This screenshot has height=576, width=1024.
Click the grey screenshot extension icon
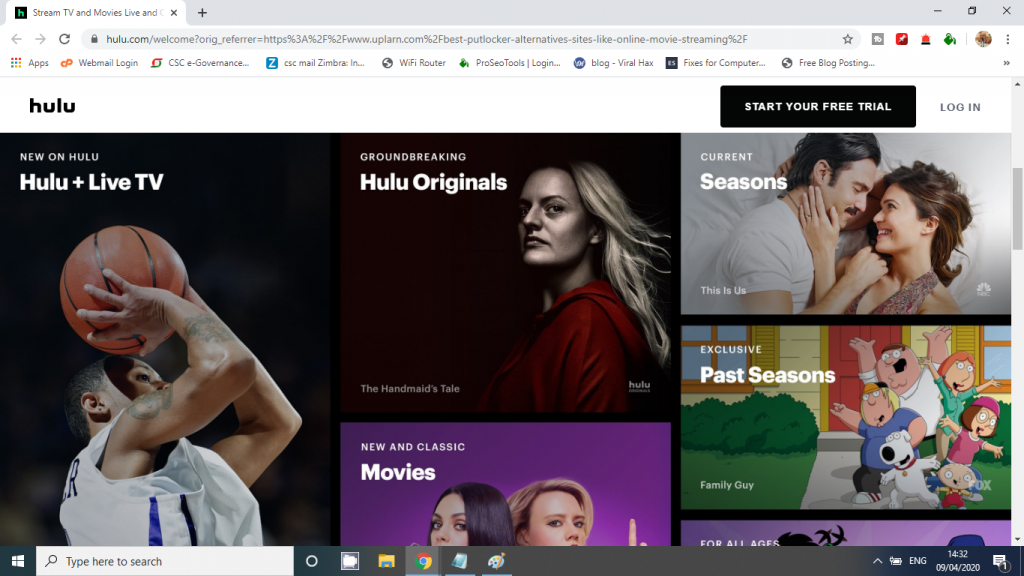click(x=878, y=39)
